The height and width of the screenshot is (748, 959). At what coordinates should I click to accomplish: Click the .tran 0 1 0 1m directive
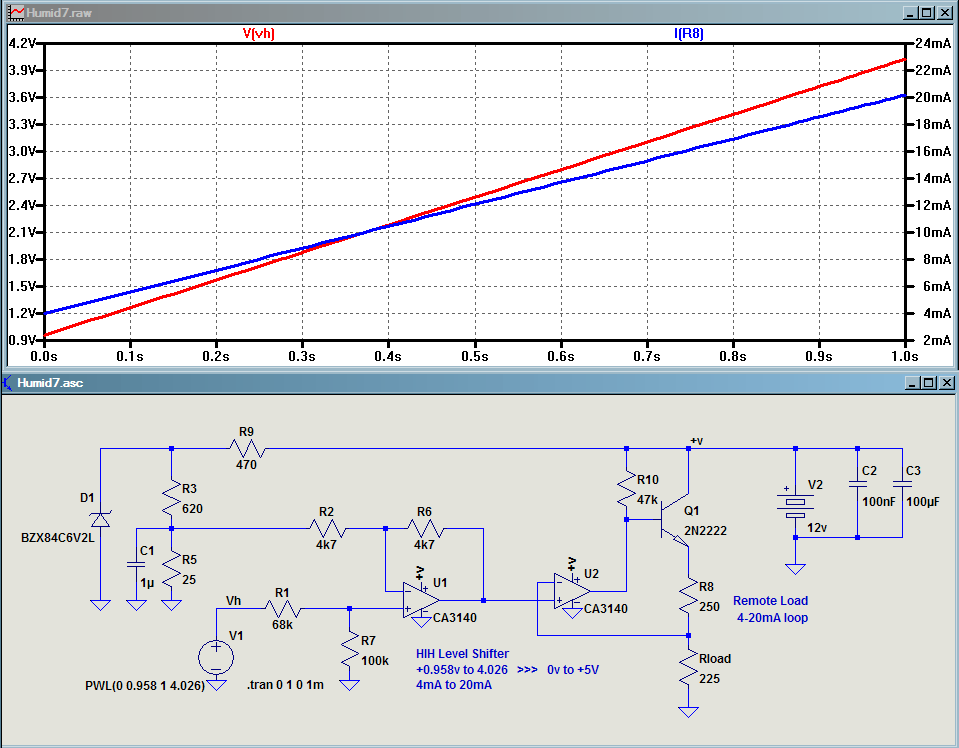285,685
